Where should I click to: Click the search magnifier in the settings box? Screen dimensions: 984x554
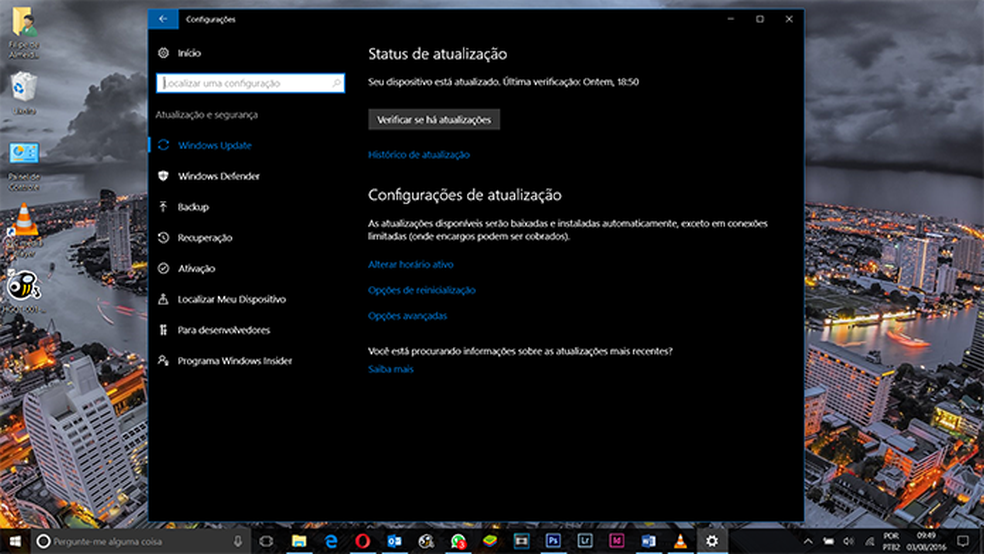pyautogui.click(x=336, y=83)
